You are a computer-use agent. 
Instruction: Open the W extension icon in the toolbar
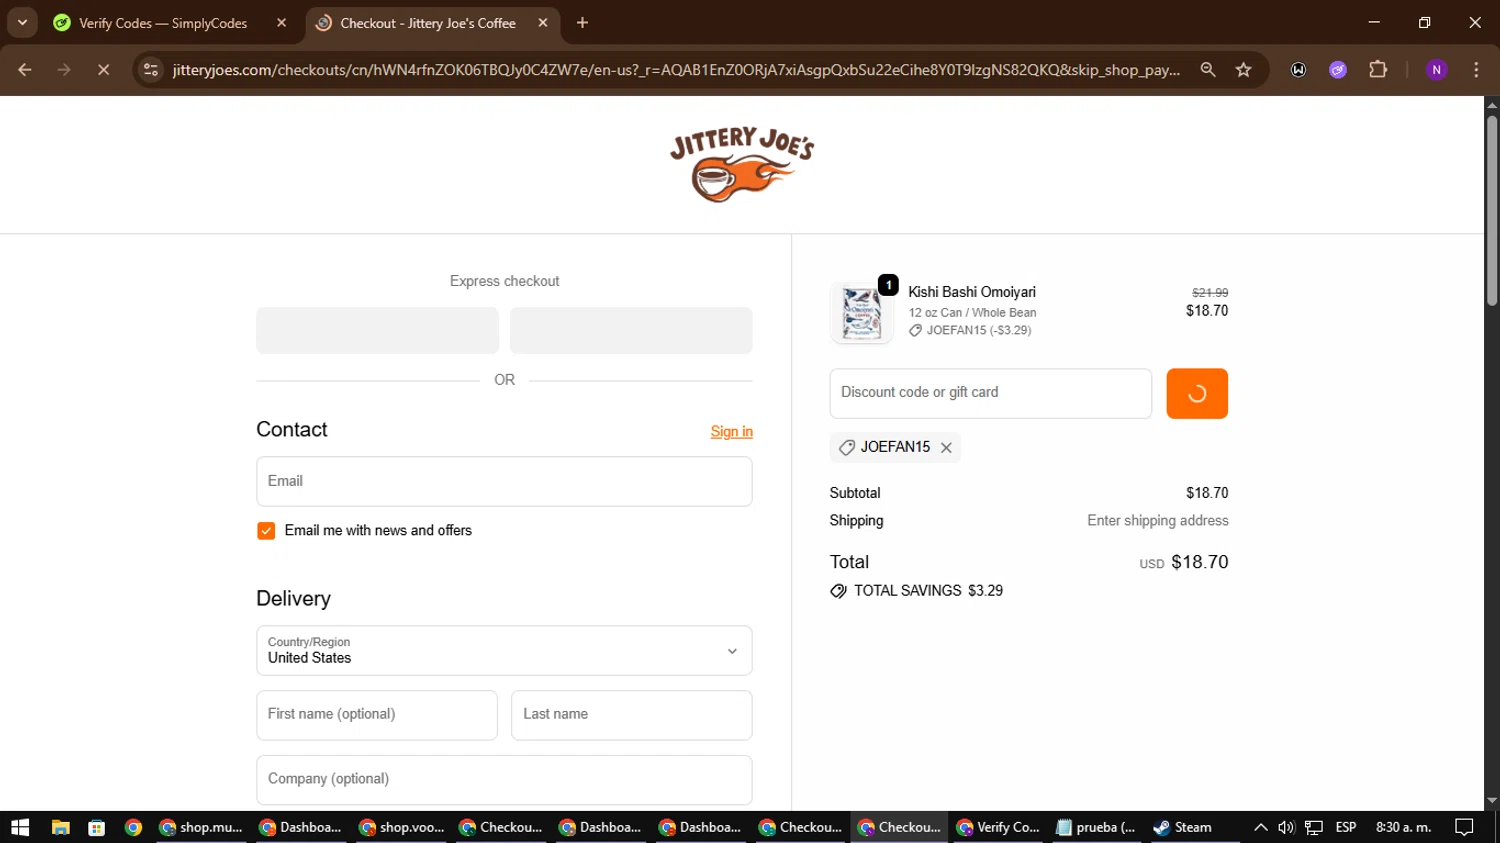1298,70
